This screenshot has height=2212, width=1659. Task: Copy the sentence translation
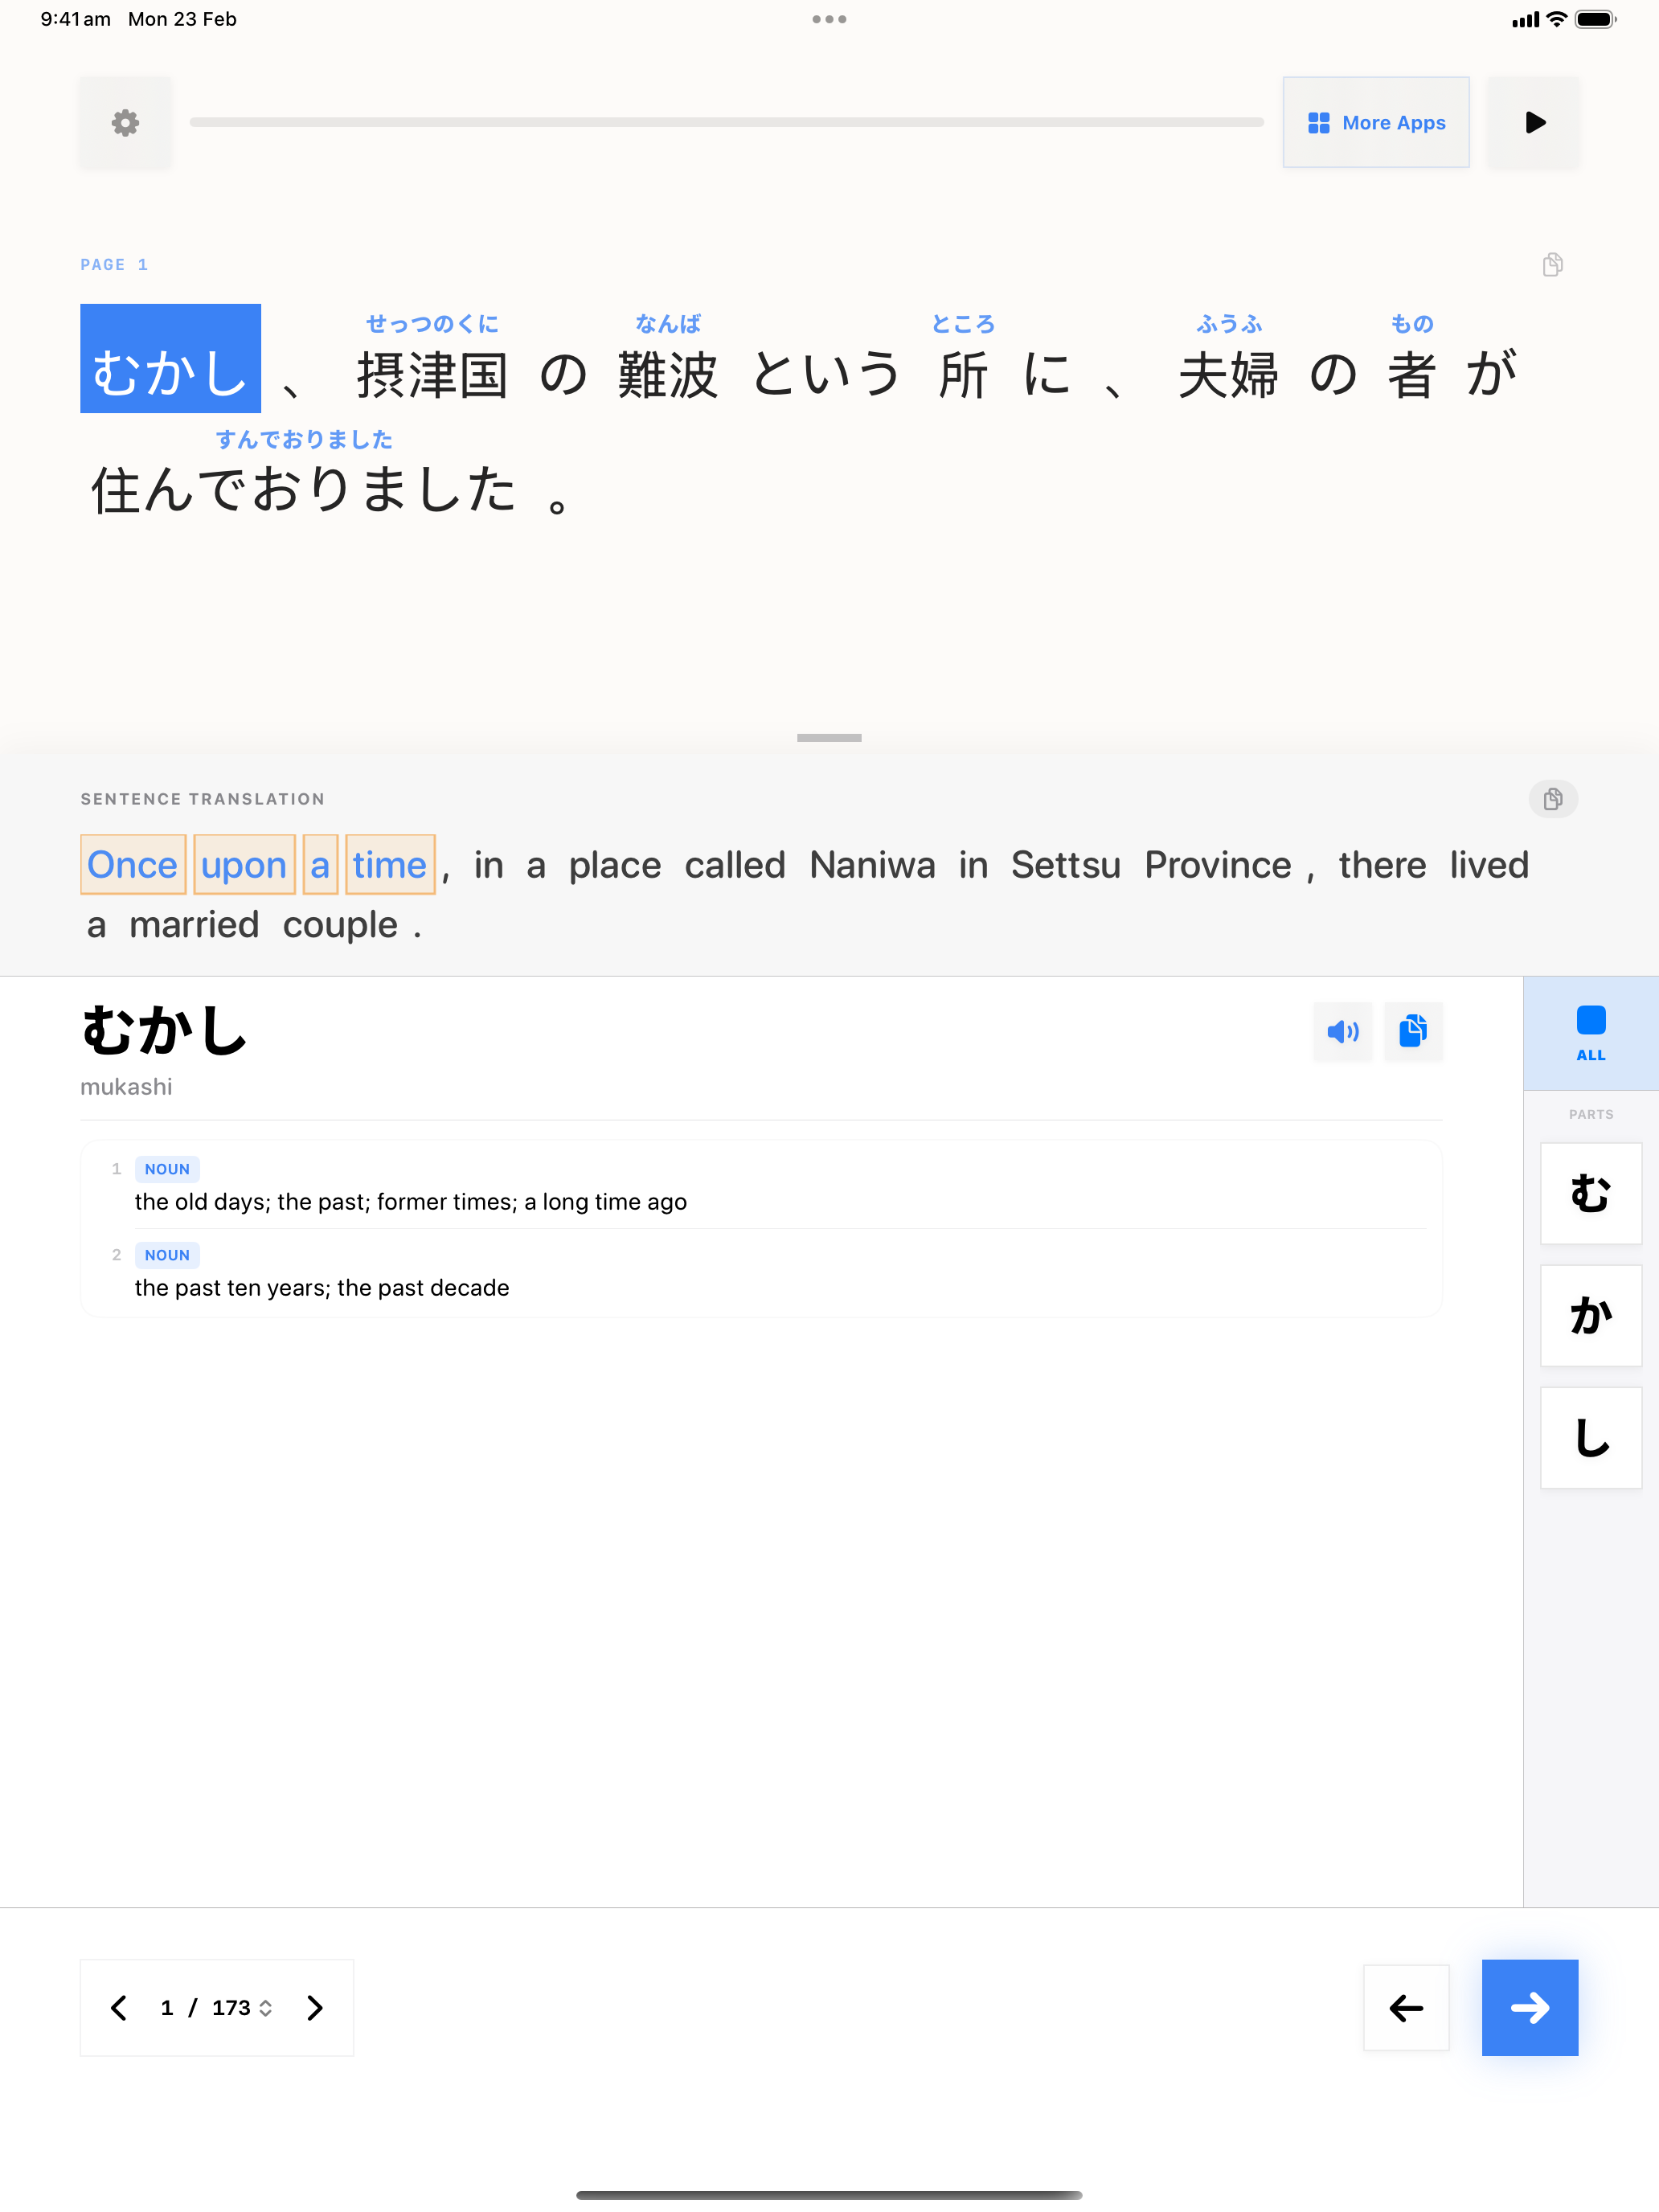1552,799
